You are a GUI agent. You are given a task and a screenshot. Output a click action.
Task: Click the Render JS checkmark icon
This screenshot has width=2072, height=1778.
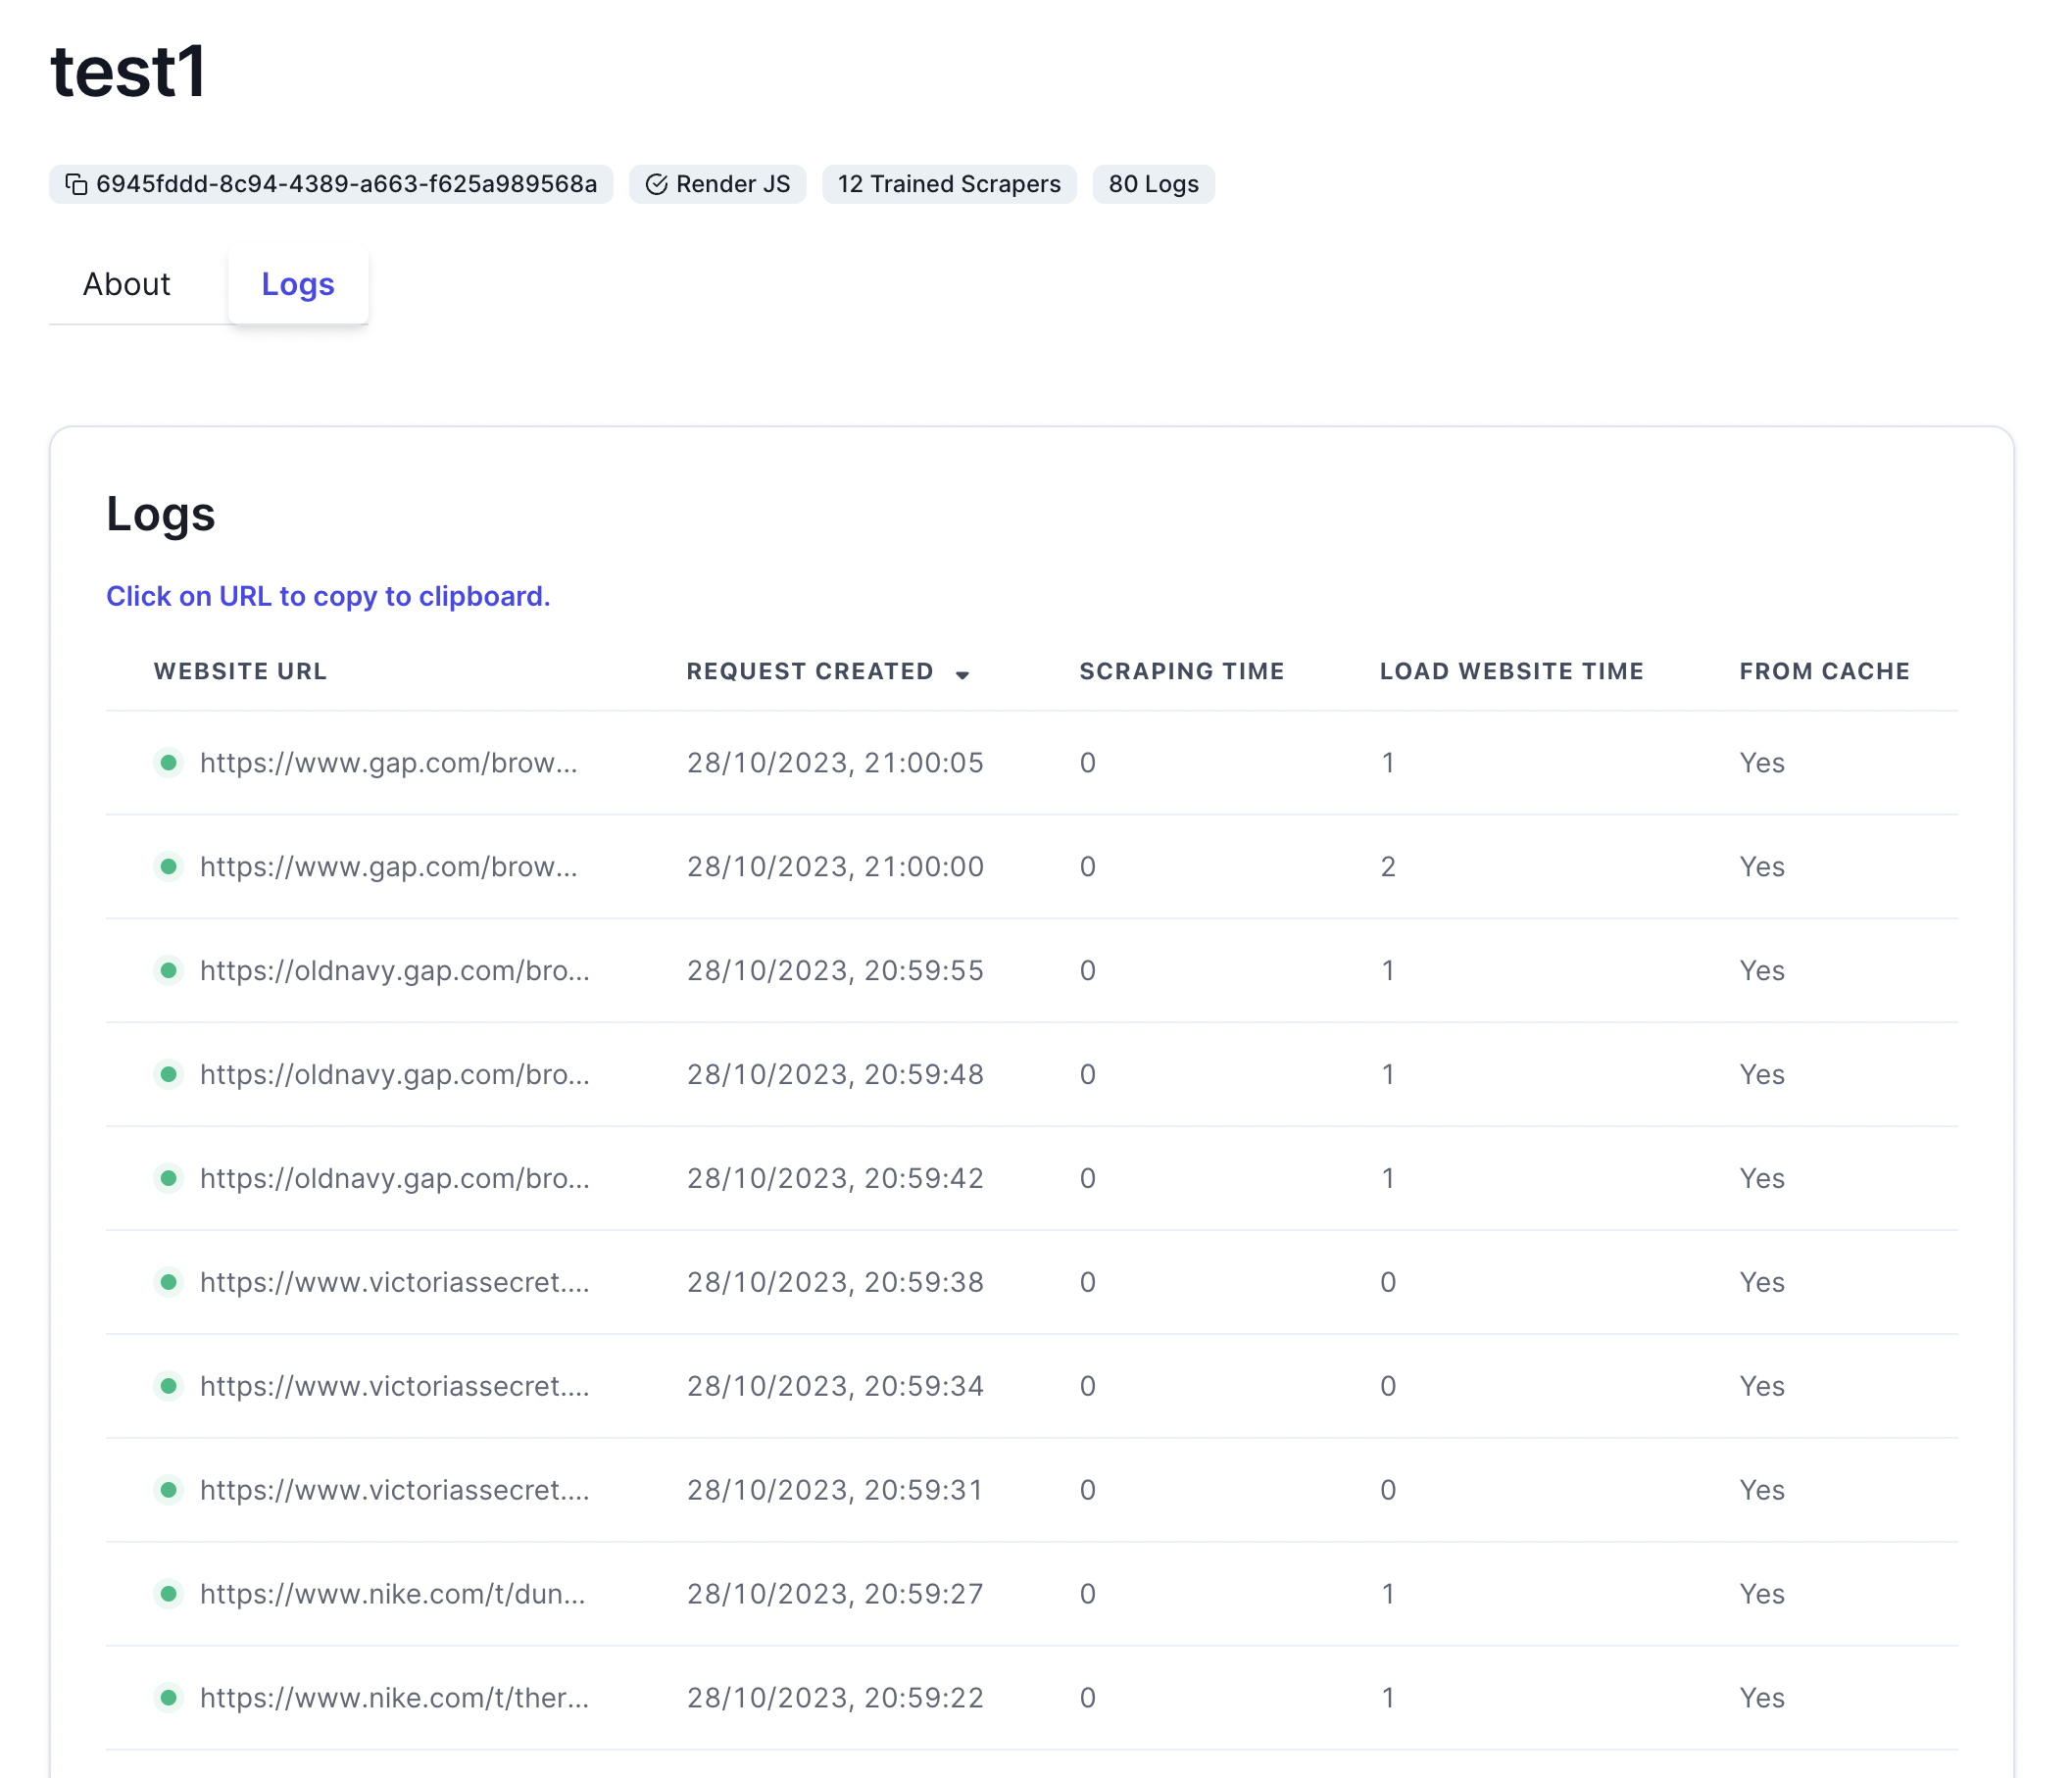click(656, 184)
